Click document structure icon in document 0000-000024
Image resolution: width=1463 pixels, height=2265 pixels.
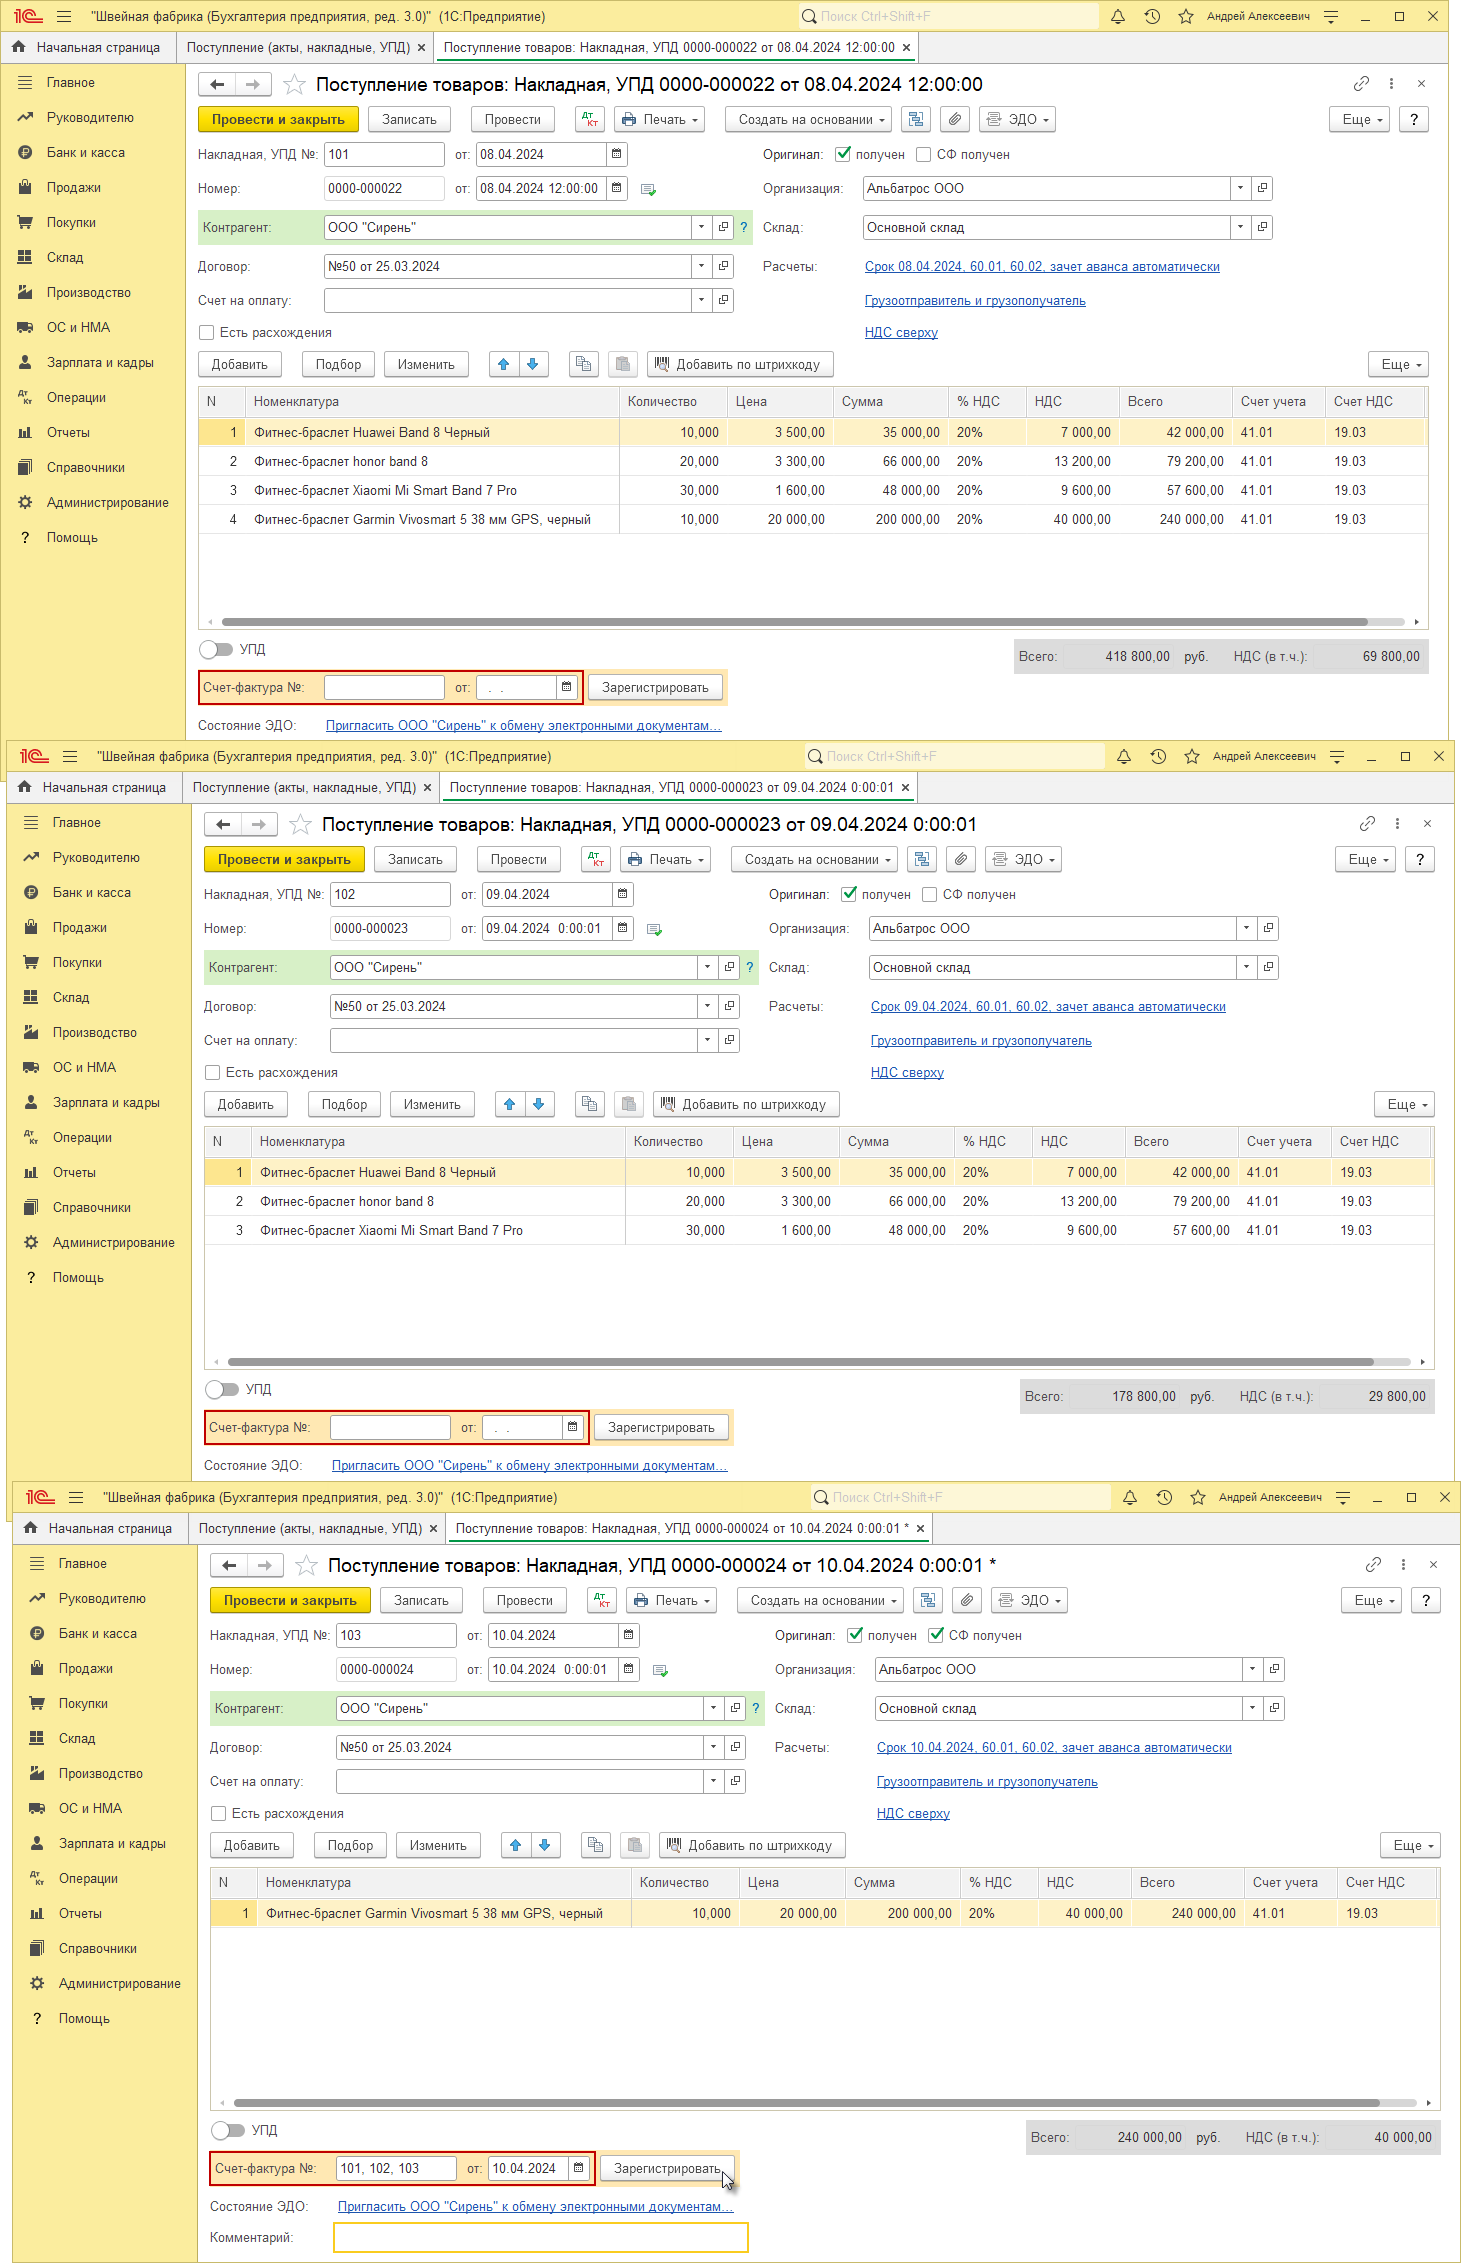pyautogui.click(x=928, y=1600)
